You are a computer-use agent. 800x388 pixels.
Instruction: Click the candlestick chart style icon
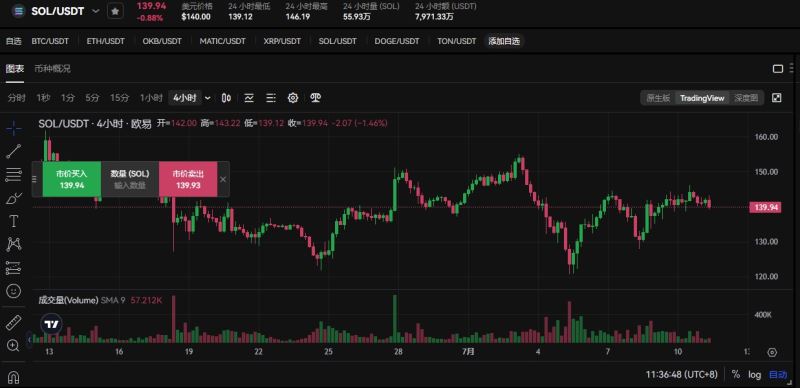tap(227, 98)
